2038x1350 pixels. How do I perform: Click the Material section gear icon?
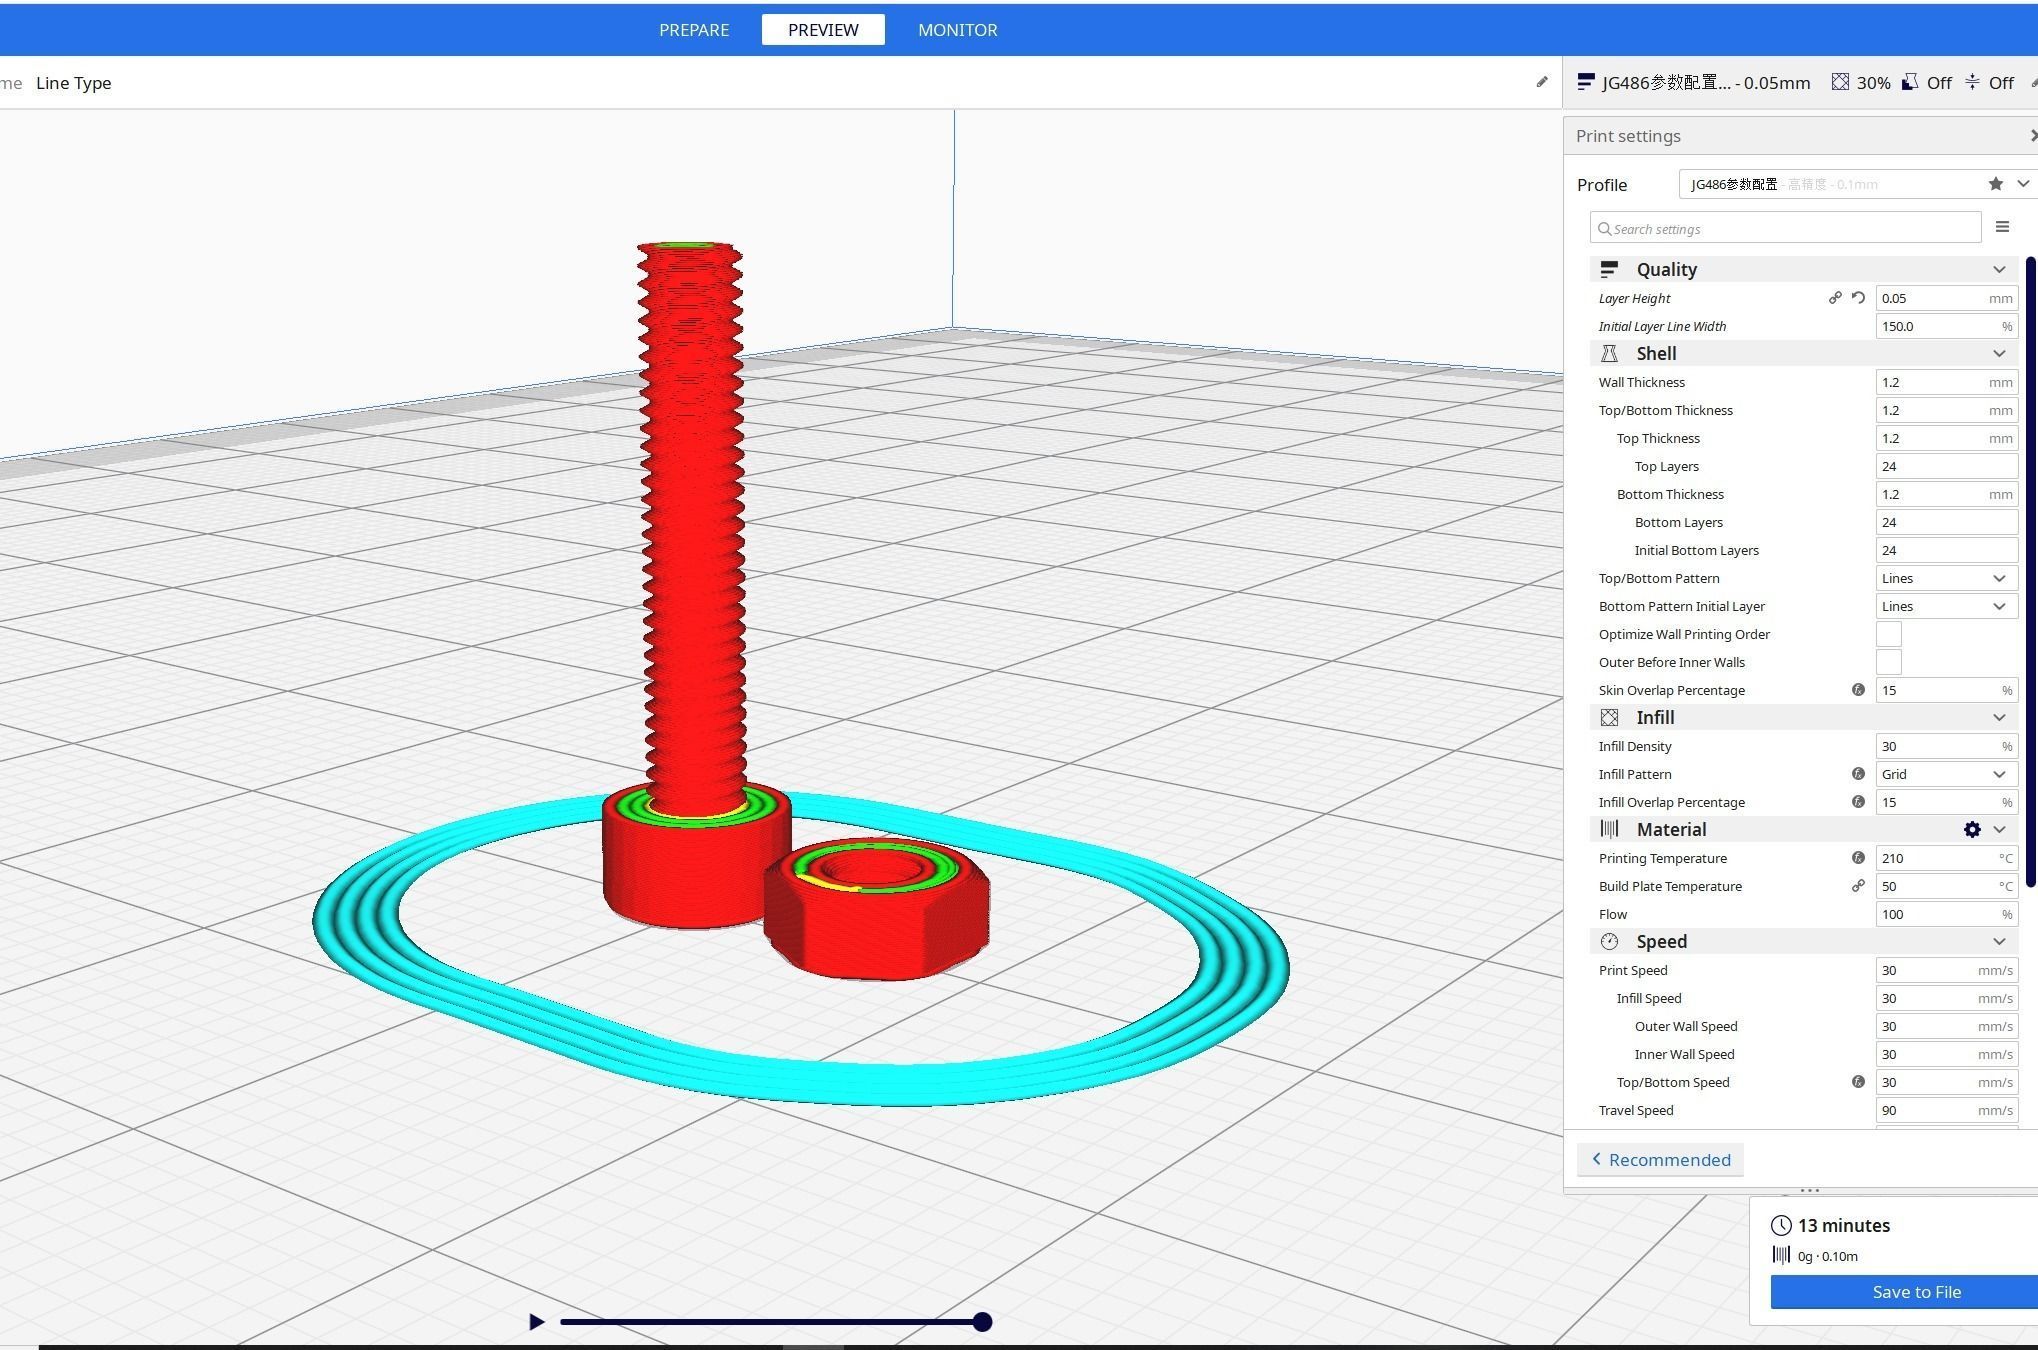pyautogui.click(x=1971, y=829)
